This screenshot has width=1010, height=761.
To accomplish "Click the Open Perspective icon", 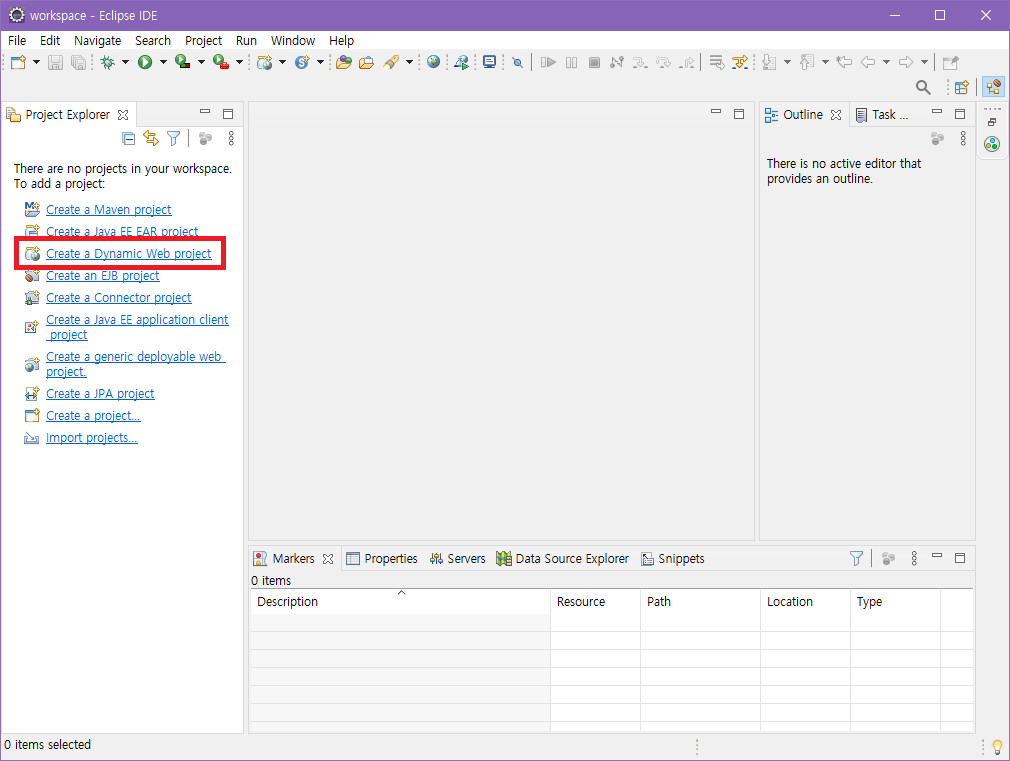I will [962, 87].
